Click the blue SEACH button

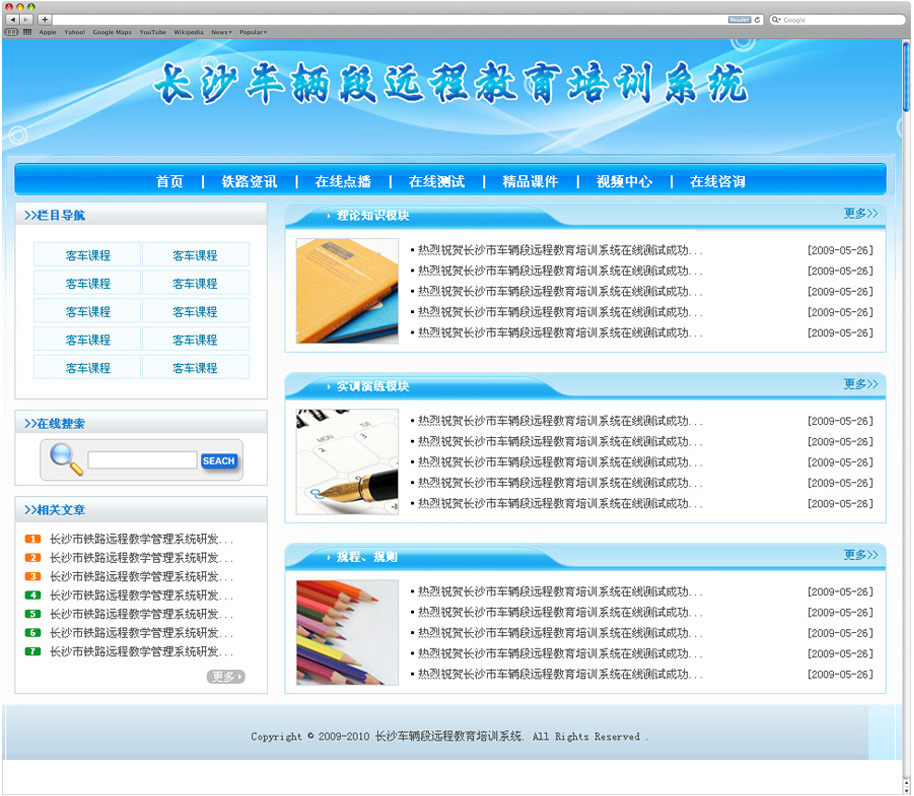click(219, 461)
